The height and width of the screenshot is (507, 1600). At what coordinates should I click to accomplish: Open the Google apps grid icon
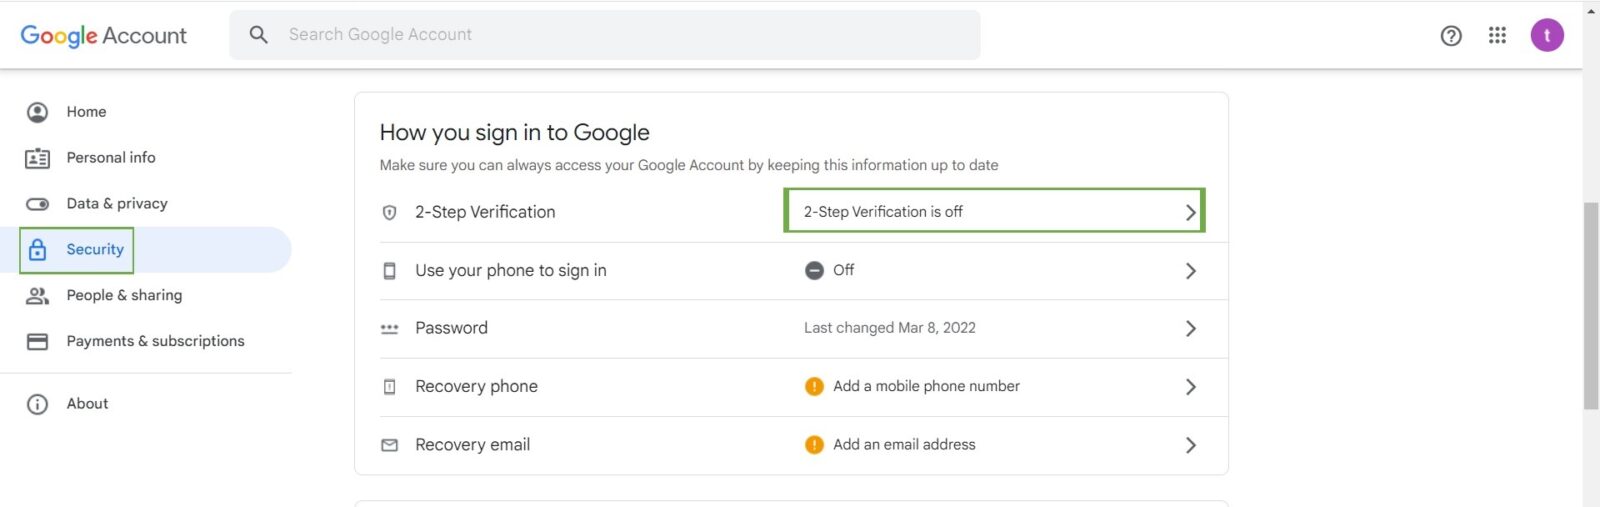[1497, 36]
